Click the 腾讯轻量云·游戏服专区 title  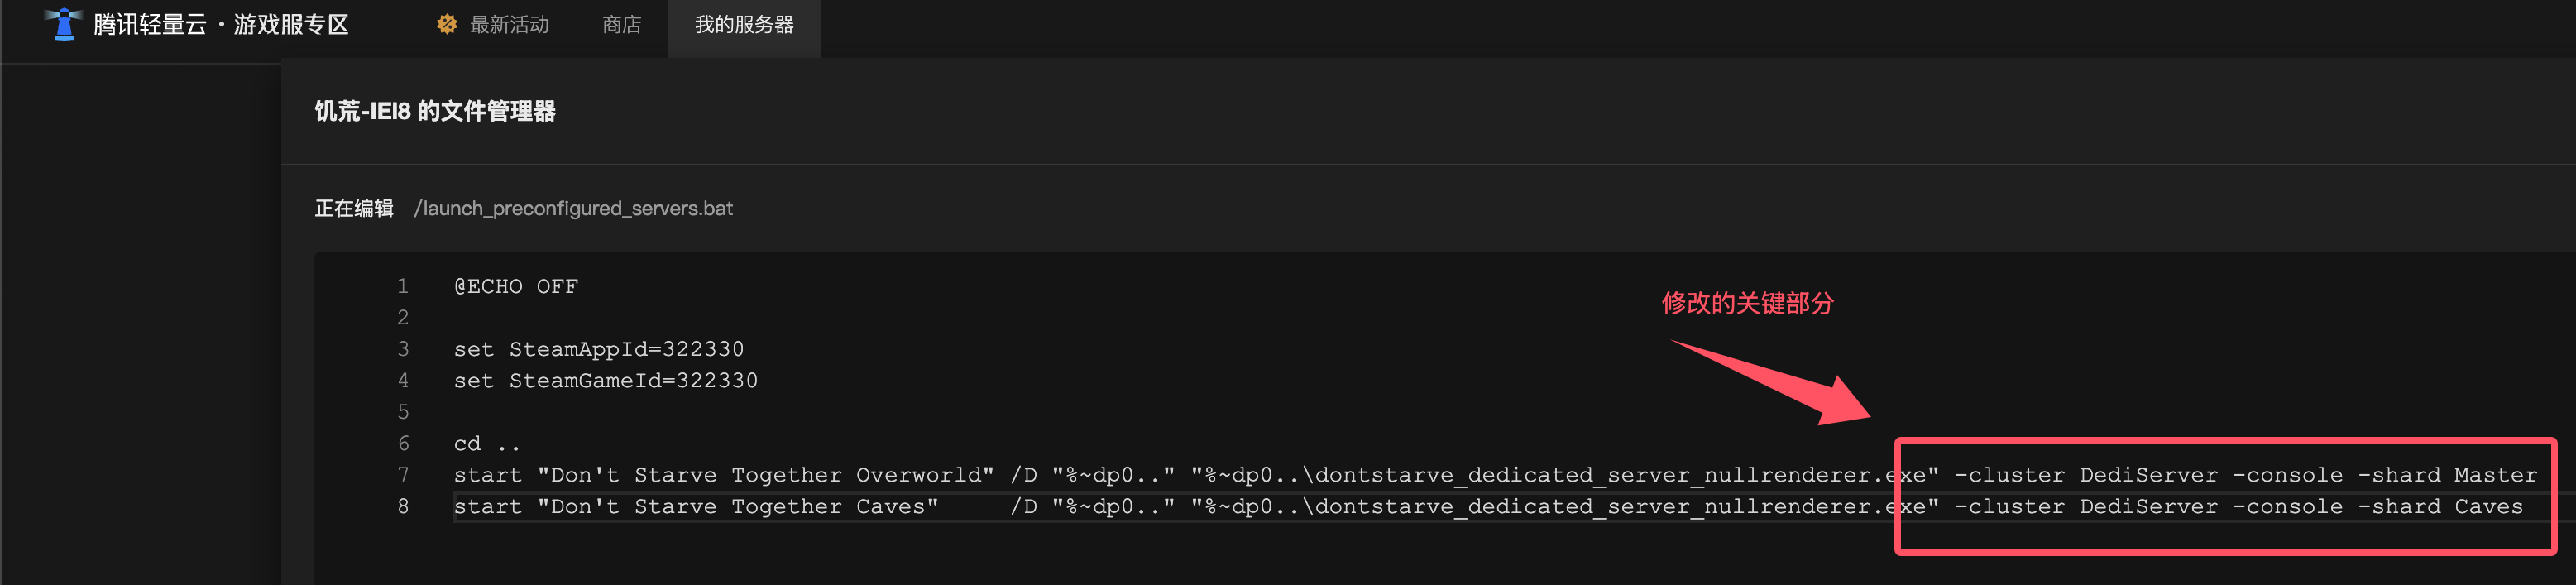pyautogui.click(x=221, y=24)
